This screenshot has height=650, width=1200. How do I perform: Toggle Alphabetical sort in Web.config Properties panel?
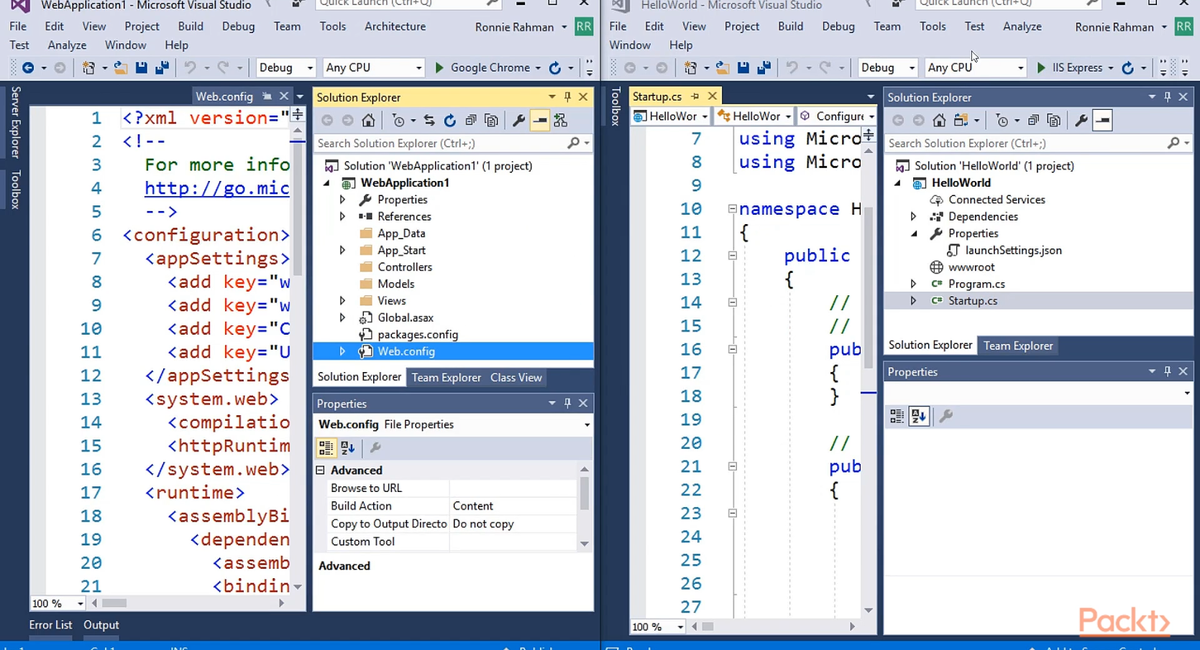(x=347, y=448)
